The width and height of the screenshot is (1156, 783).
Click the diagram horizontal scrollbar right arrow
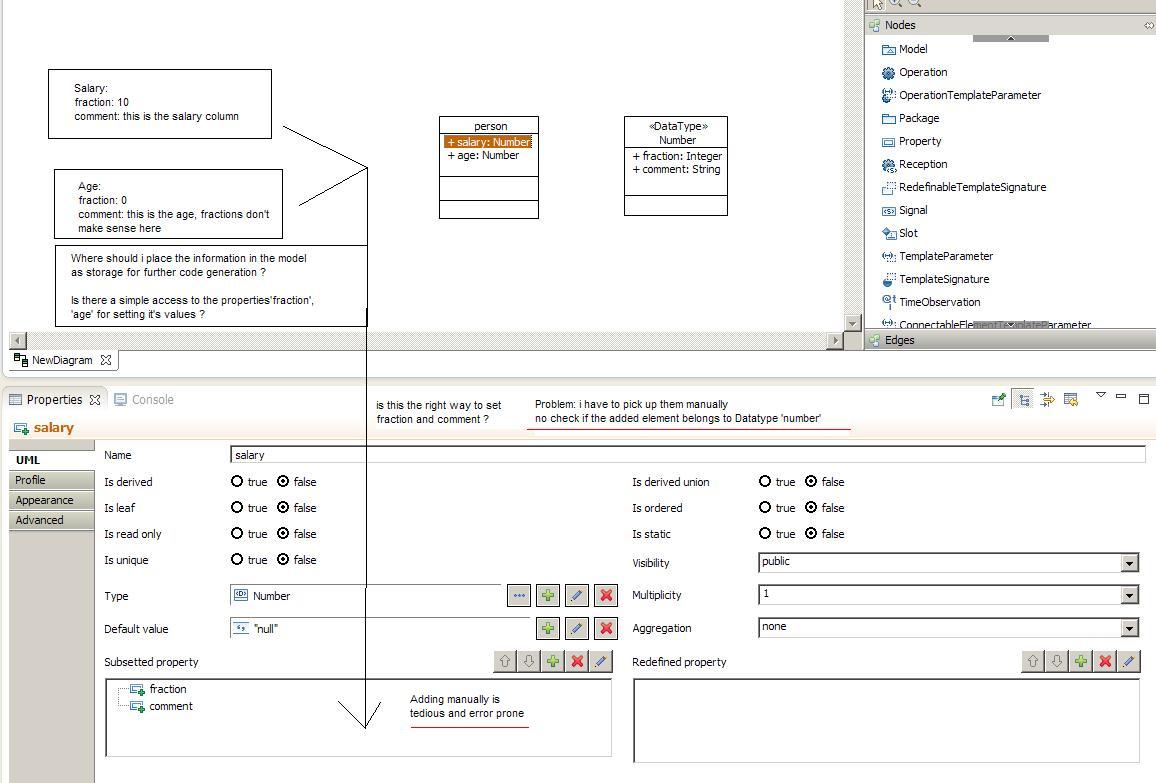[835, 341]
